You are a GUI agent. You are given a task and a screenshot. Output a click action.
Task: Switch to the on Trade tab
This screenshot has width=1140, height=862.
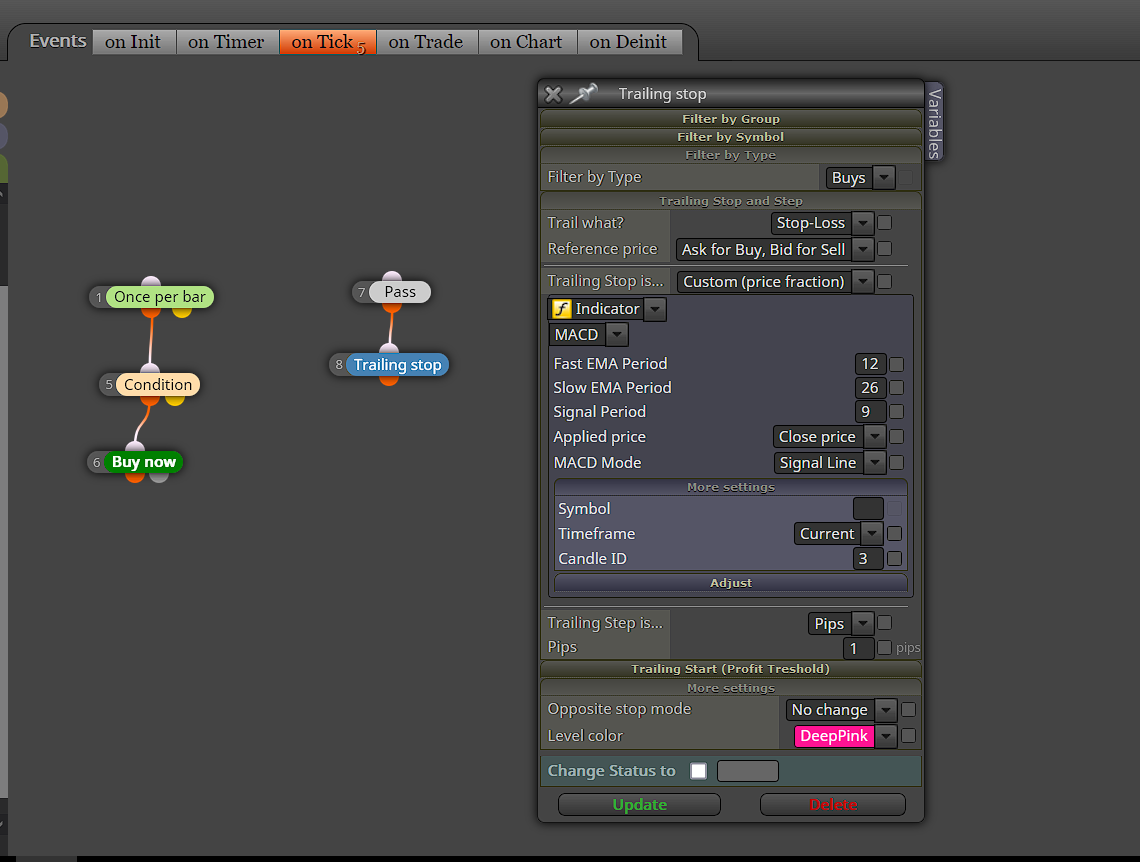(x=426, y=42)
